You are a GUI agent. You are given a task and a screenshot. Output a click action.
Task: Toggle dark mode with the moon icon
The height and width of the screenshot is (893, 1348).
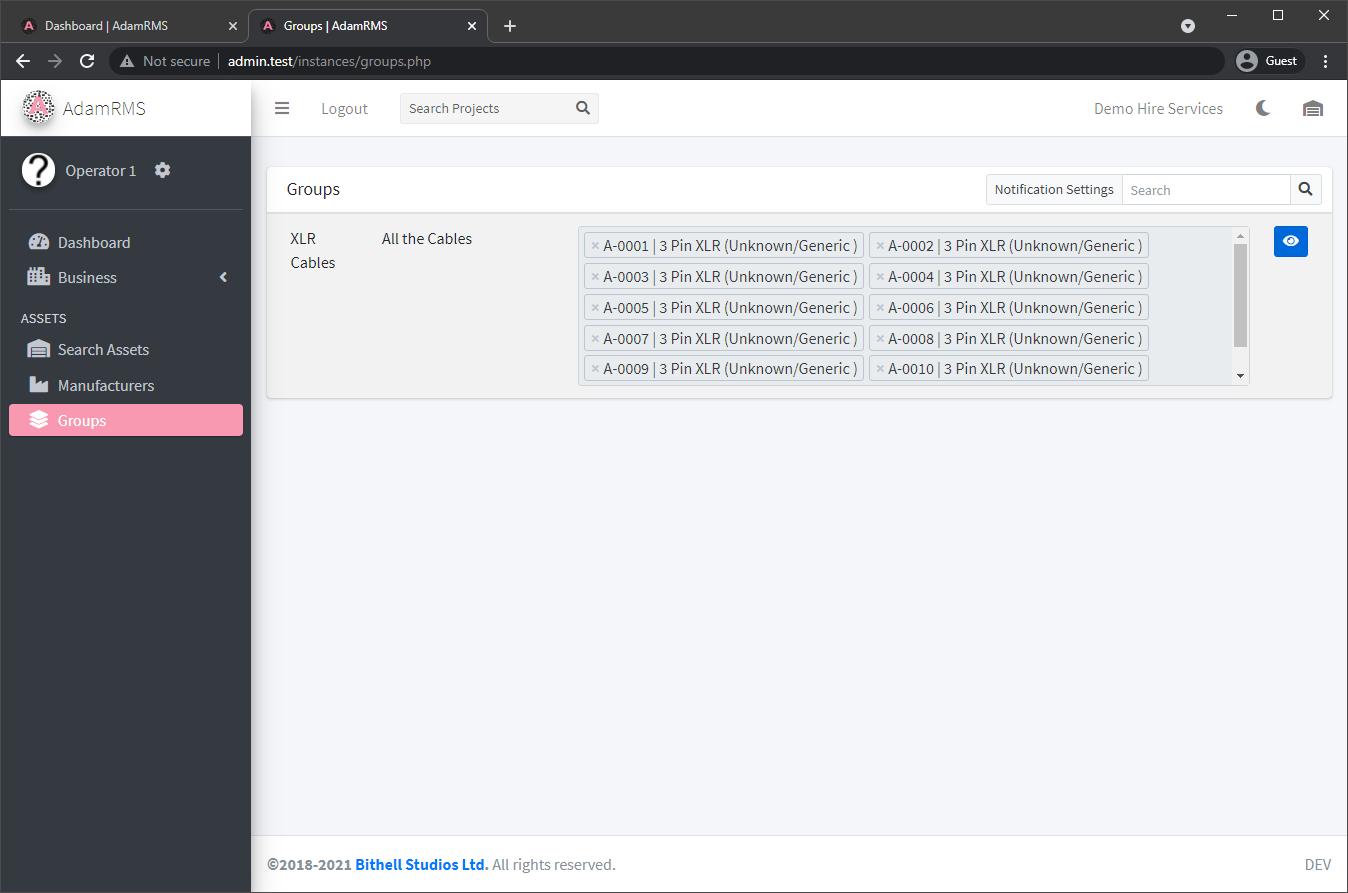tap(1263, 109)
